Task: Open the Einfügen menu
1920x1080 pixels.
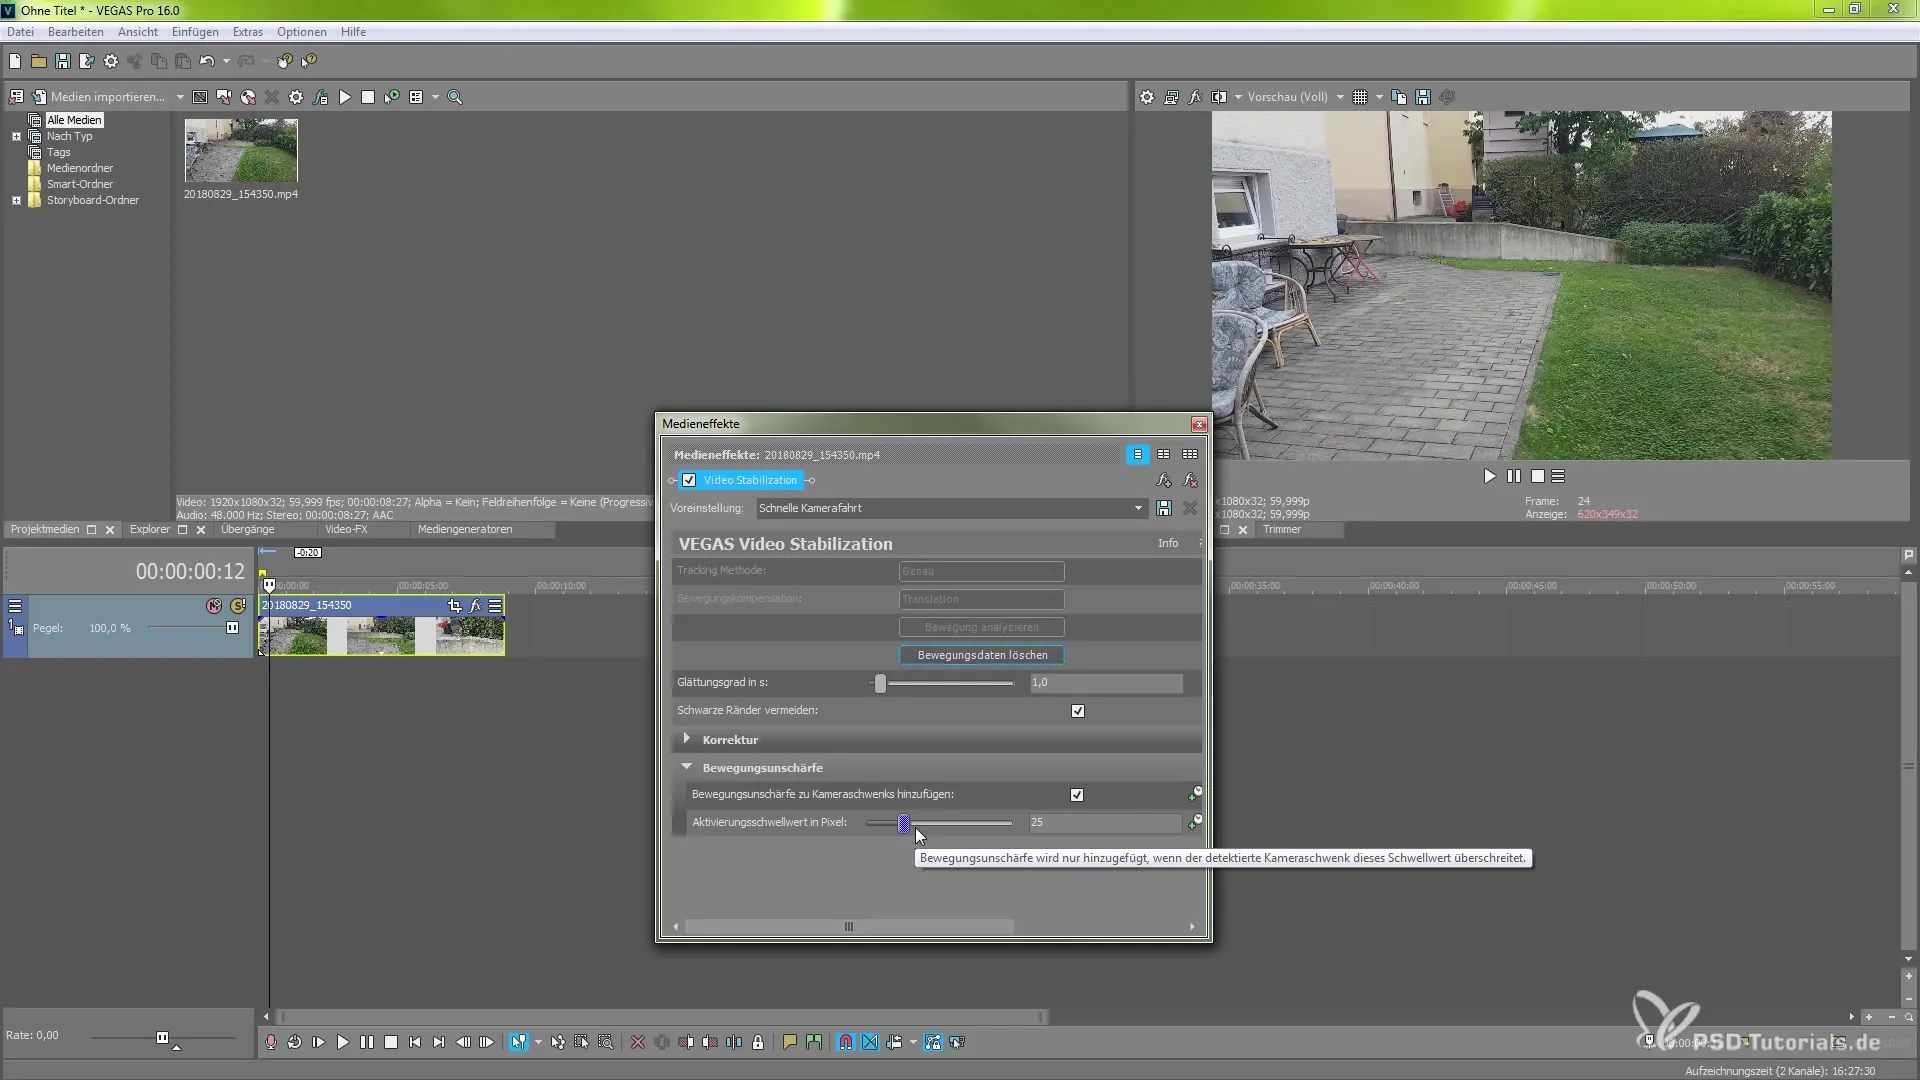Action: point(195,32)
